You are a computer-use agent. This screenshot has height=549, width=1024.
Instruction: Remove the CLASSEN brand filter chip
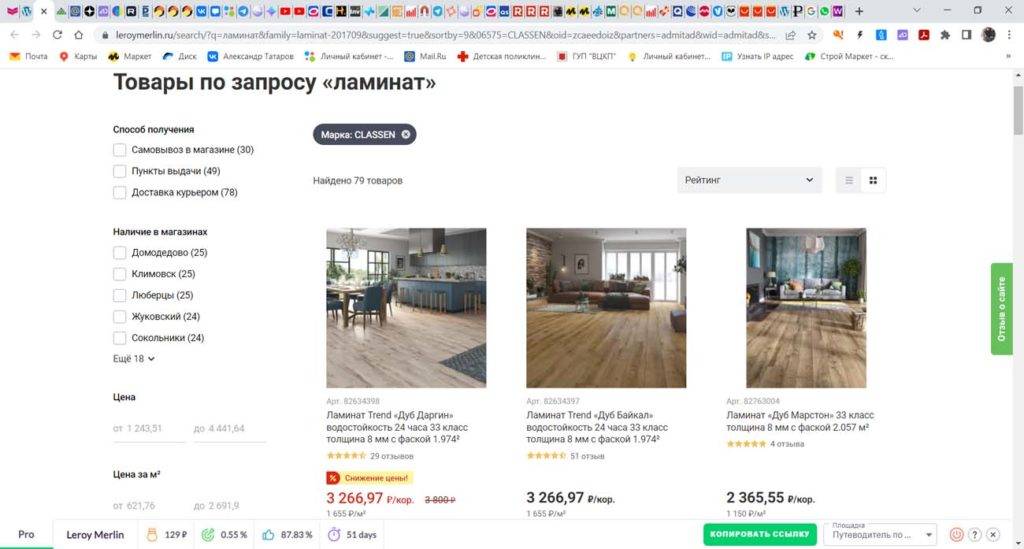click(406, 134)
